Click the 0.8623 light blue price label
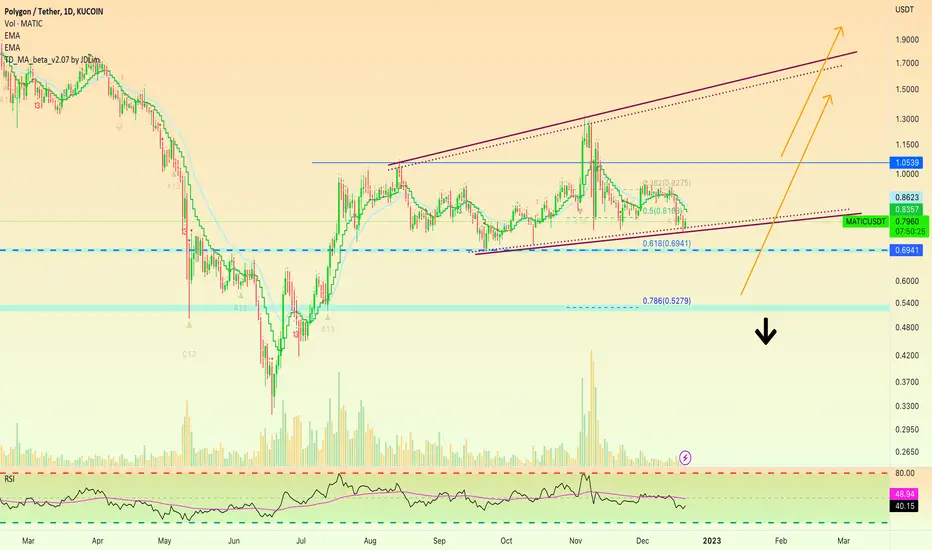This screenshot has width=932, height=550. [906, 197]
